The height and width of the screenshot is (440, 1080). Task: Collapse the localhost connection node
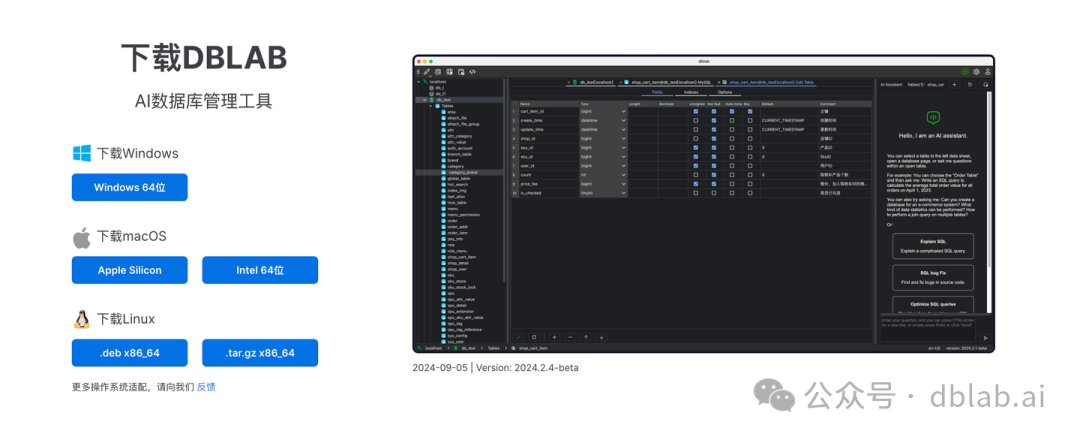pyautogui.click(x=418, y=81)
